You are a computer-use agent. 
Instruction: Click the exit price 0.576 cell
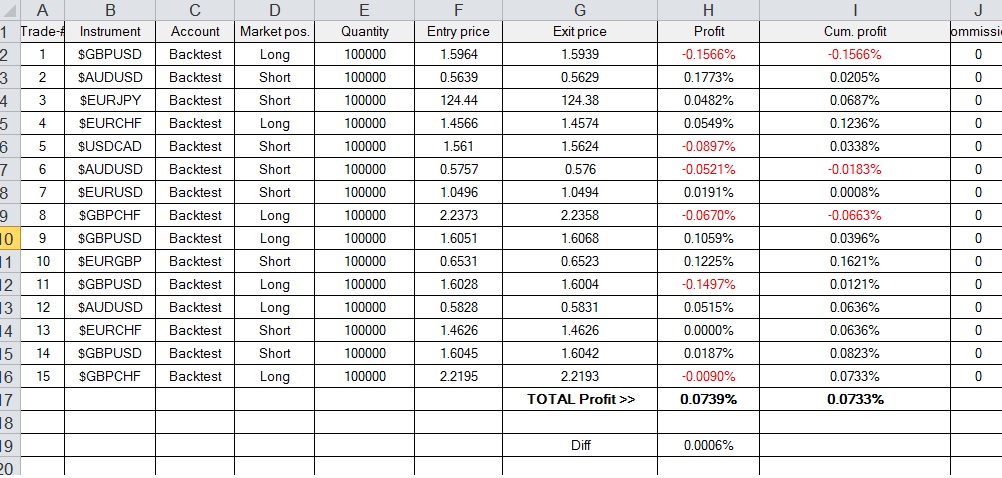[x=580, y=169]
